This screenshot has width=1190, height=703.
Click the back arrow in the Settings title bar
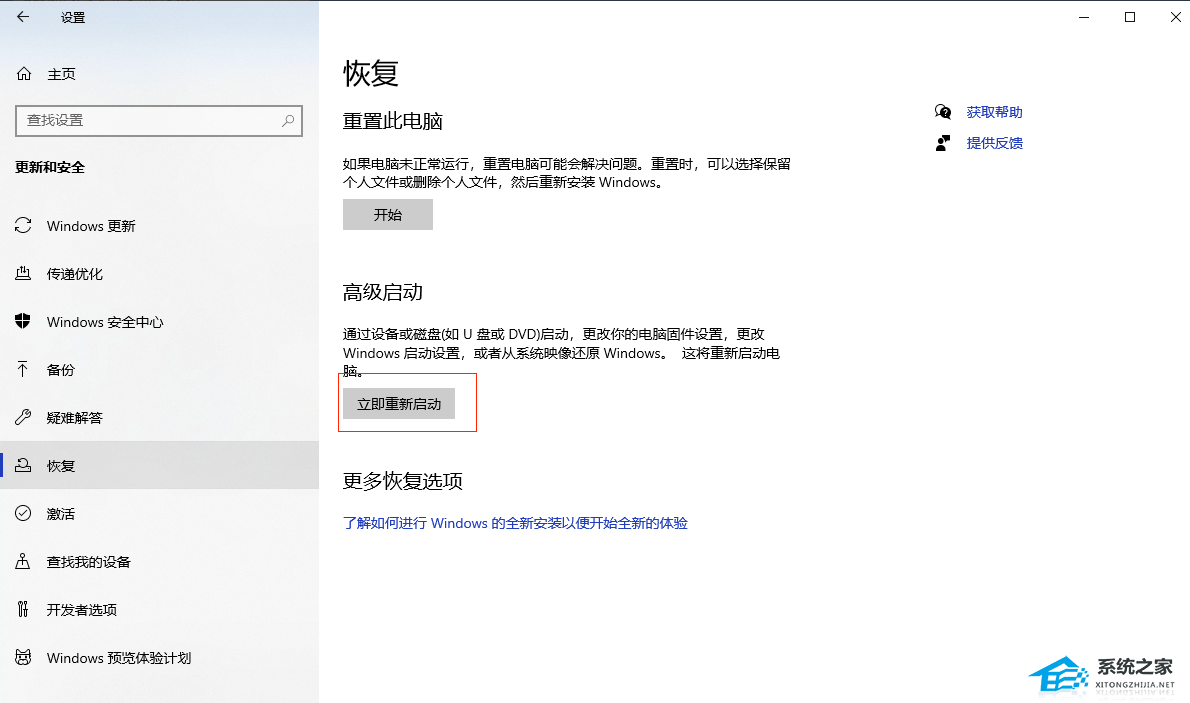click(x=23, y=17)
